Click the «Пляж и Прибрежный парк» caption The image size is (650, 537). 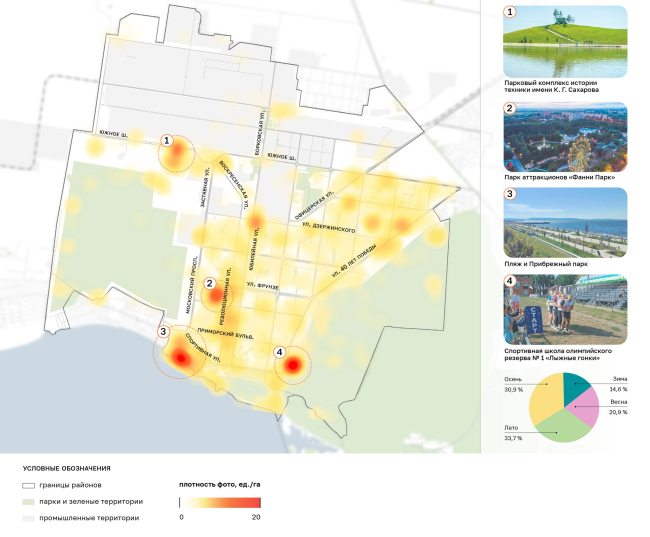point(548,264)
